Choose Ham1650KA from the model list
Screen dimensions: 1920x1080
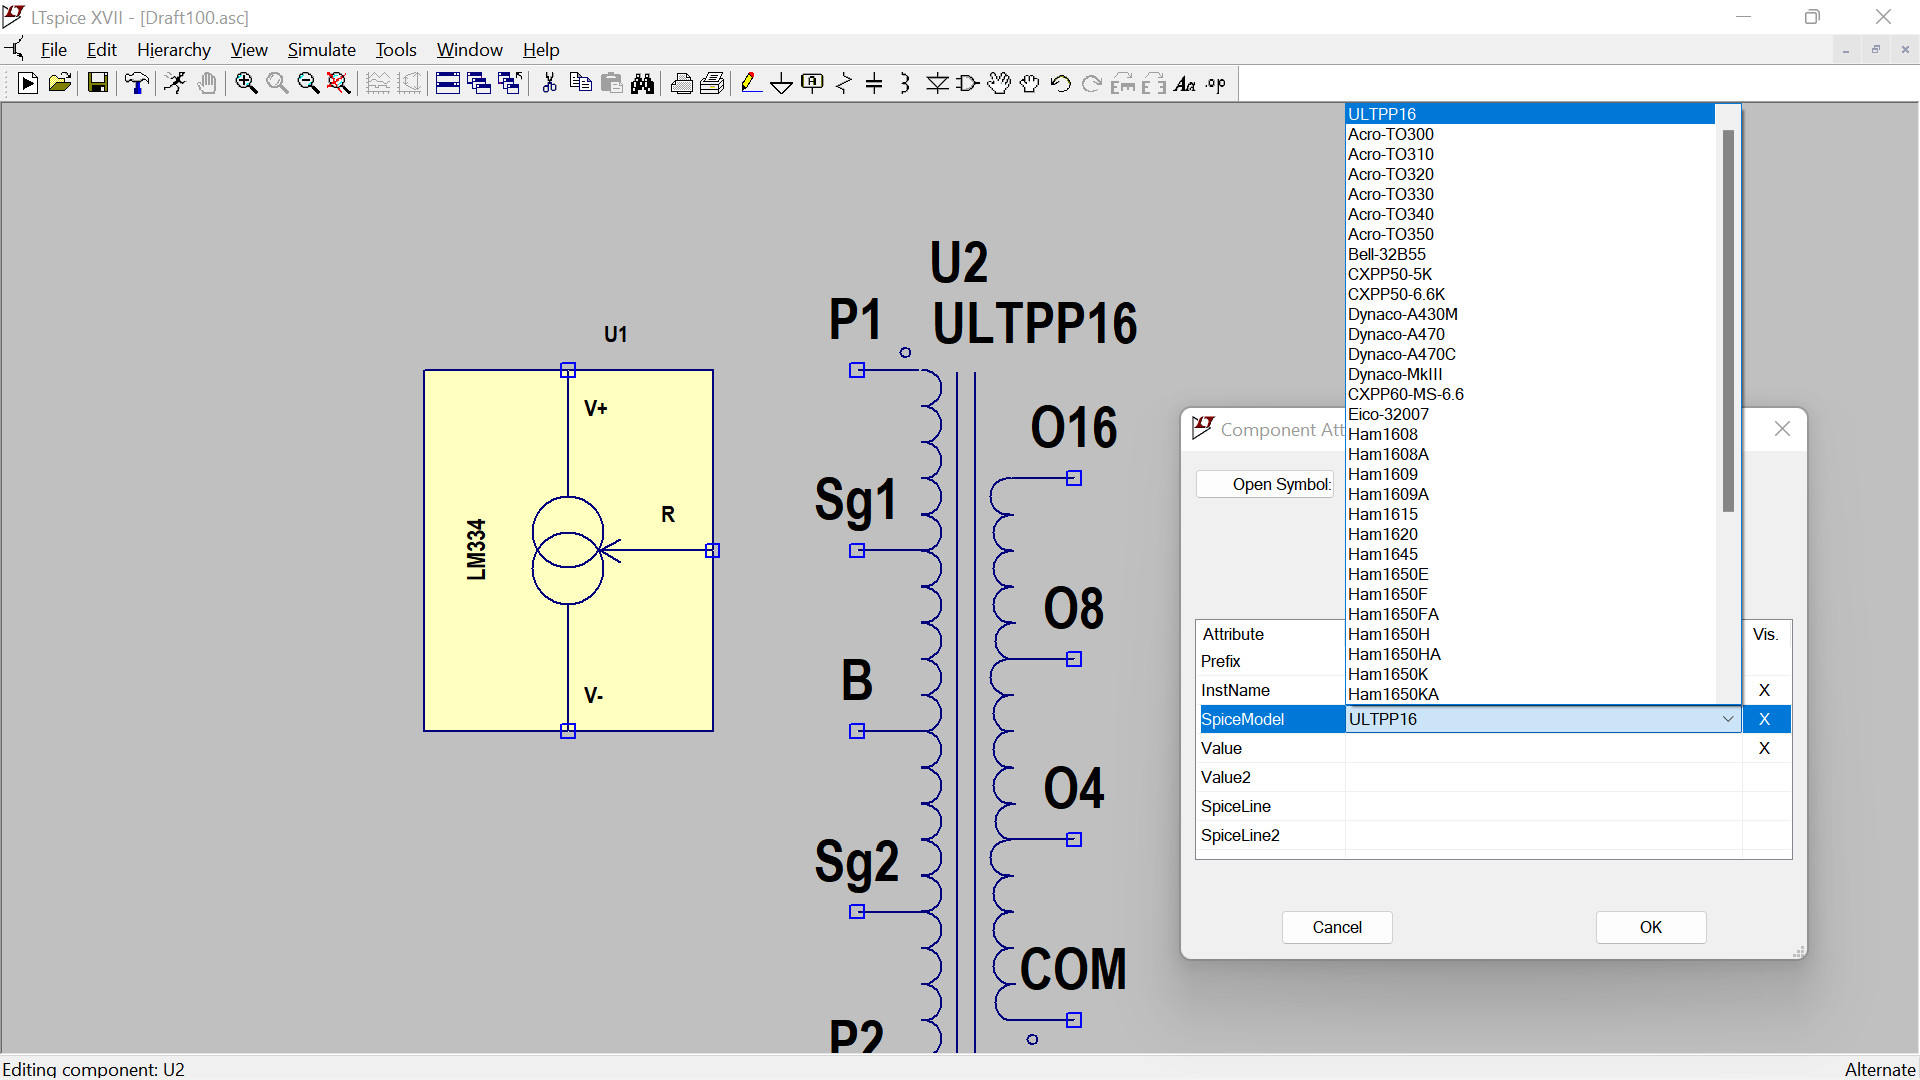(1530, 694)
